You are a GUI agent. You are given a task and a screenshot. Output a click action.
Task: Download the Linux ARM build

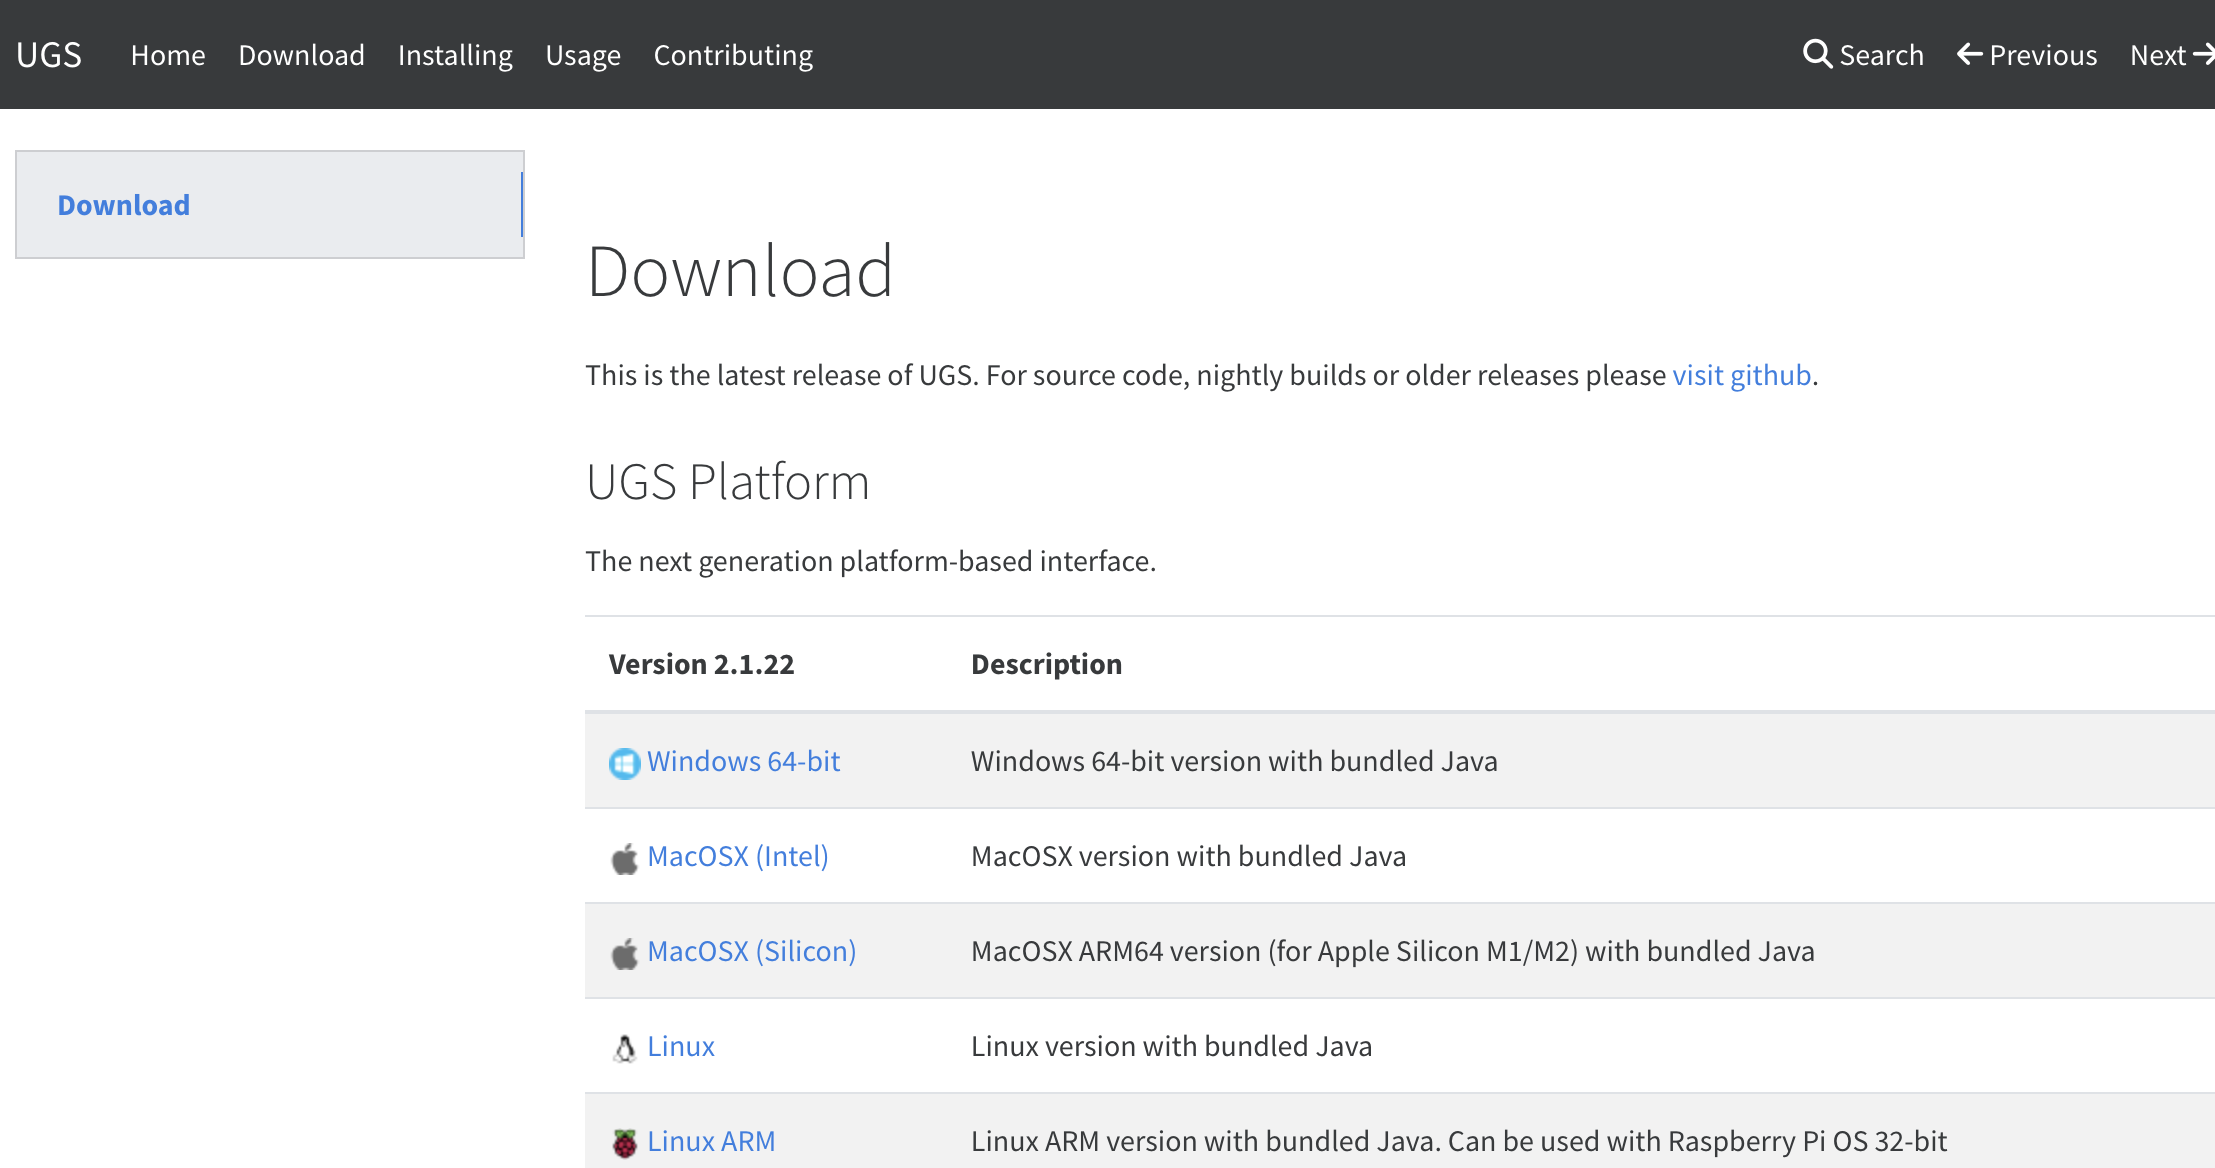(x=712, y=1141)
